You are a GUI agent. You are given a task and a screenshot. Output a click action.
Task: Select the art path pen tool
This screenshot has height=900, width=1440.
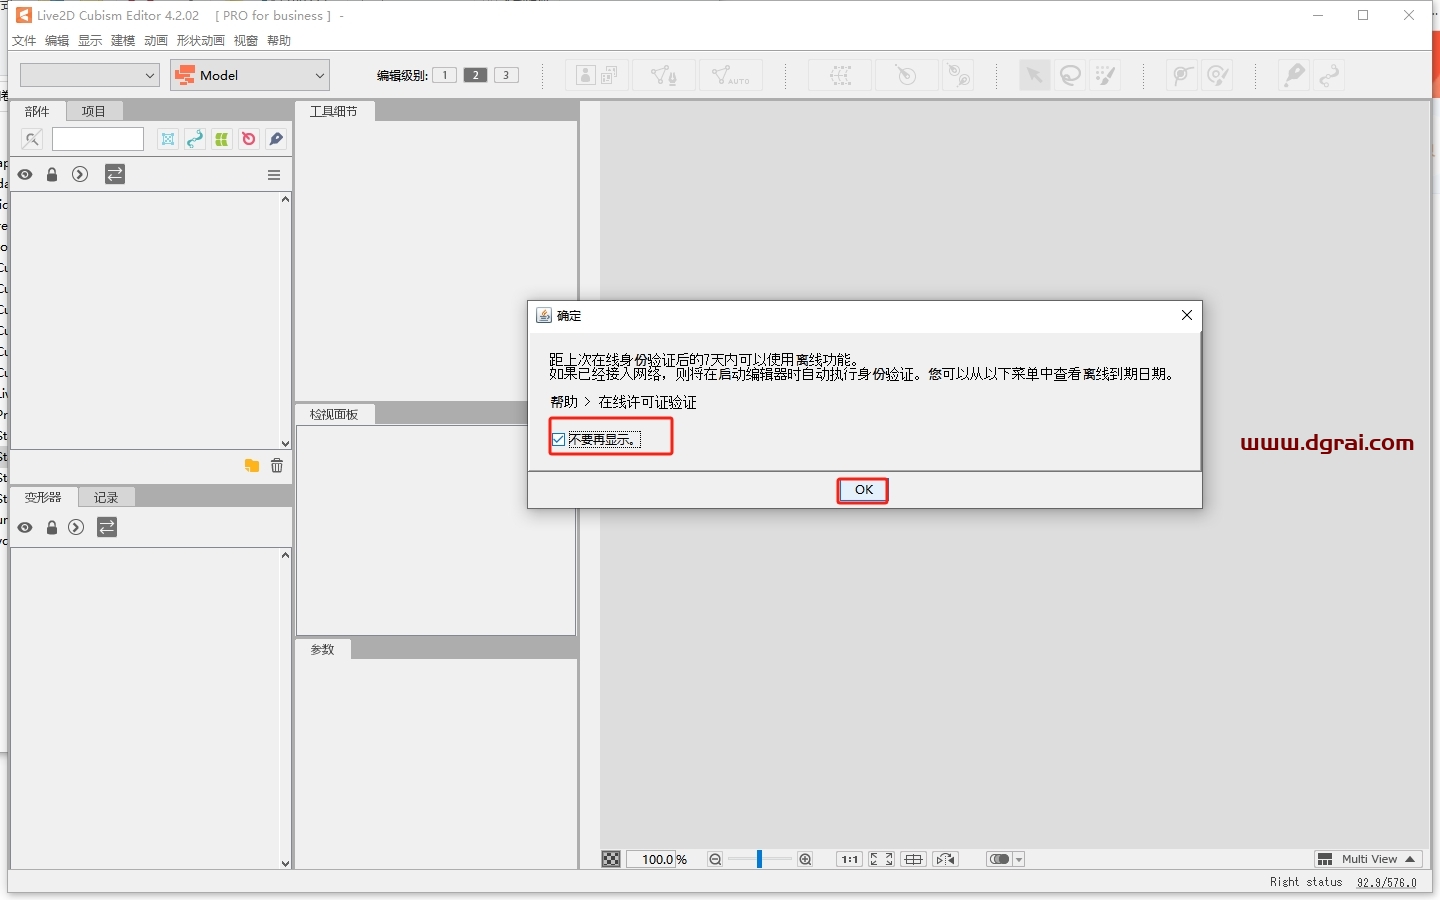click(1294, 75)
